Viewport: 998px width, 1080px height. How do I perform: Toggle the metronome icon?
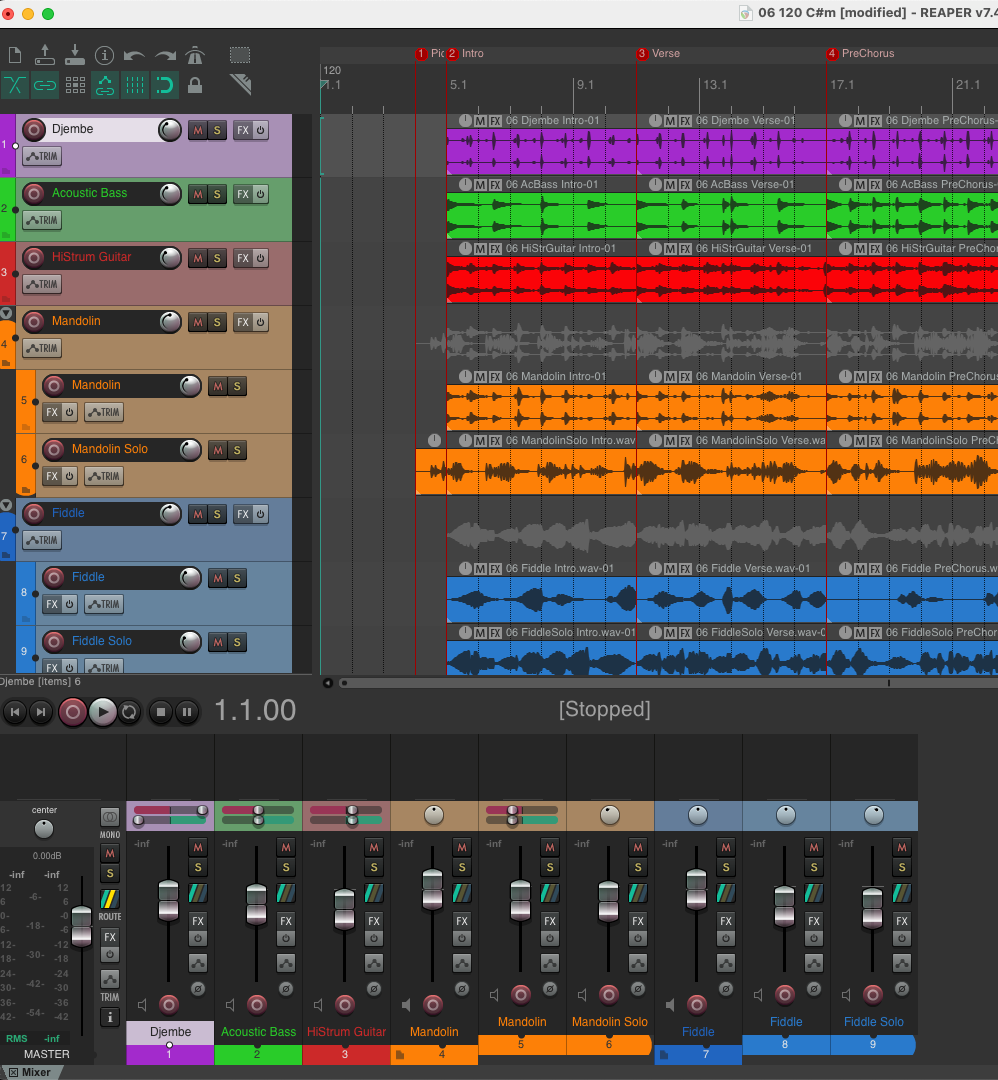(x=196, y=55)
